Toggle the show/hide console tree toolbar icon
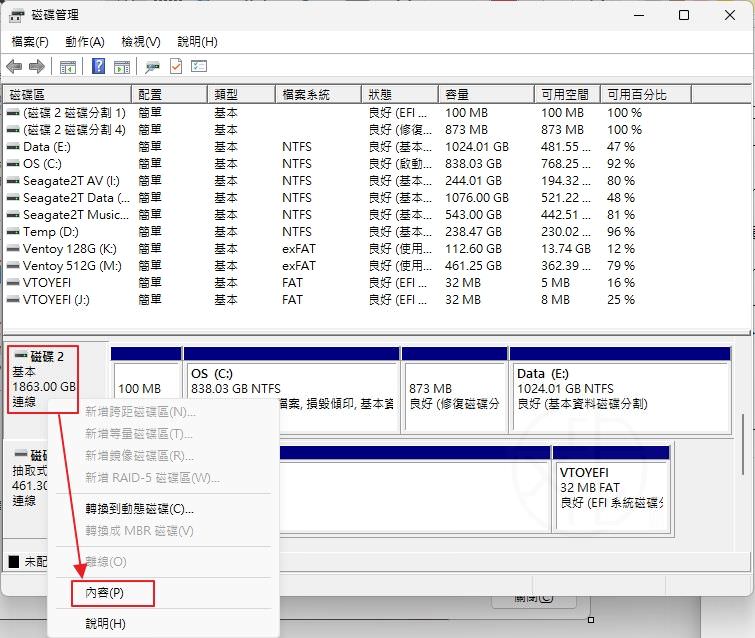The width and height of the screenshot is (755, 638). point(68,67)
